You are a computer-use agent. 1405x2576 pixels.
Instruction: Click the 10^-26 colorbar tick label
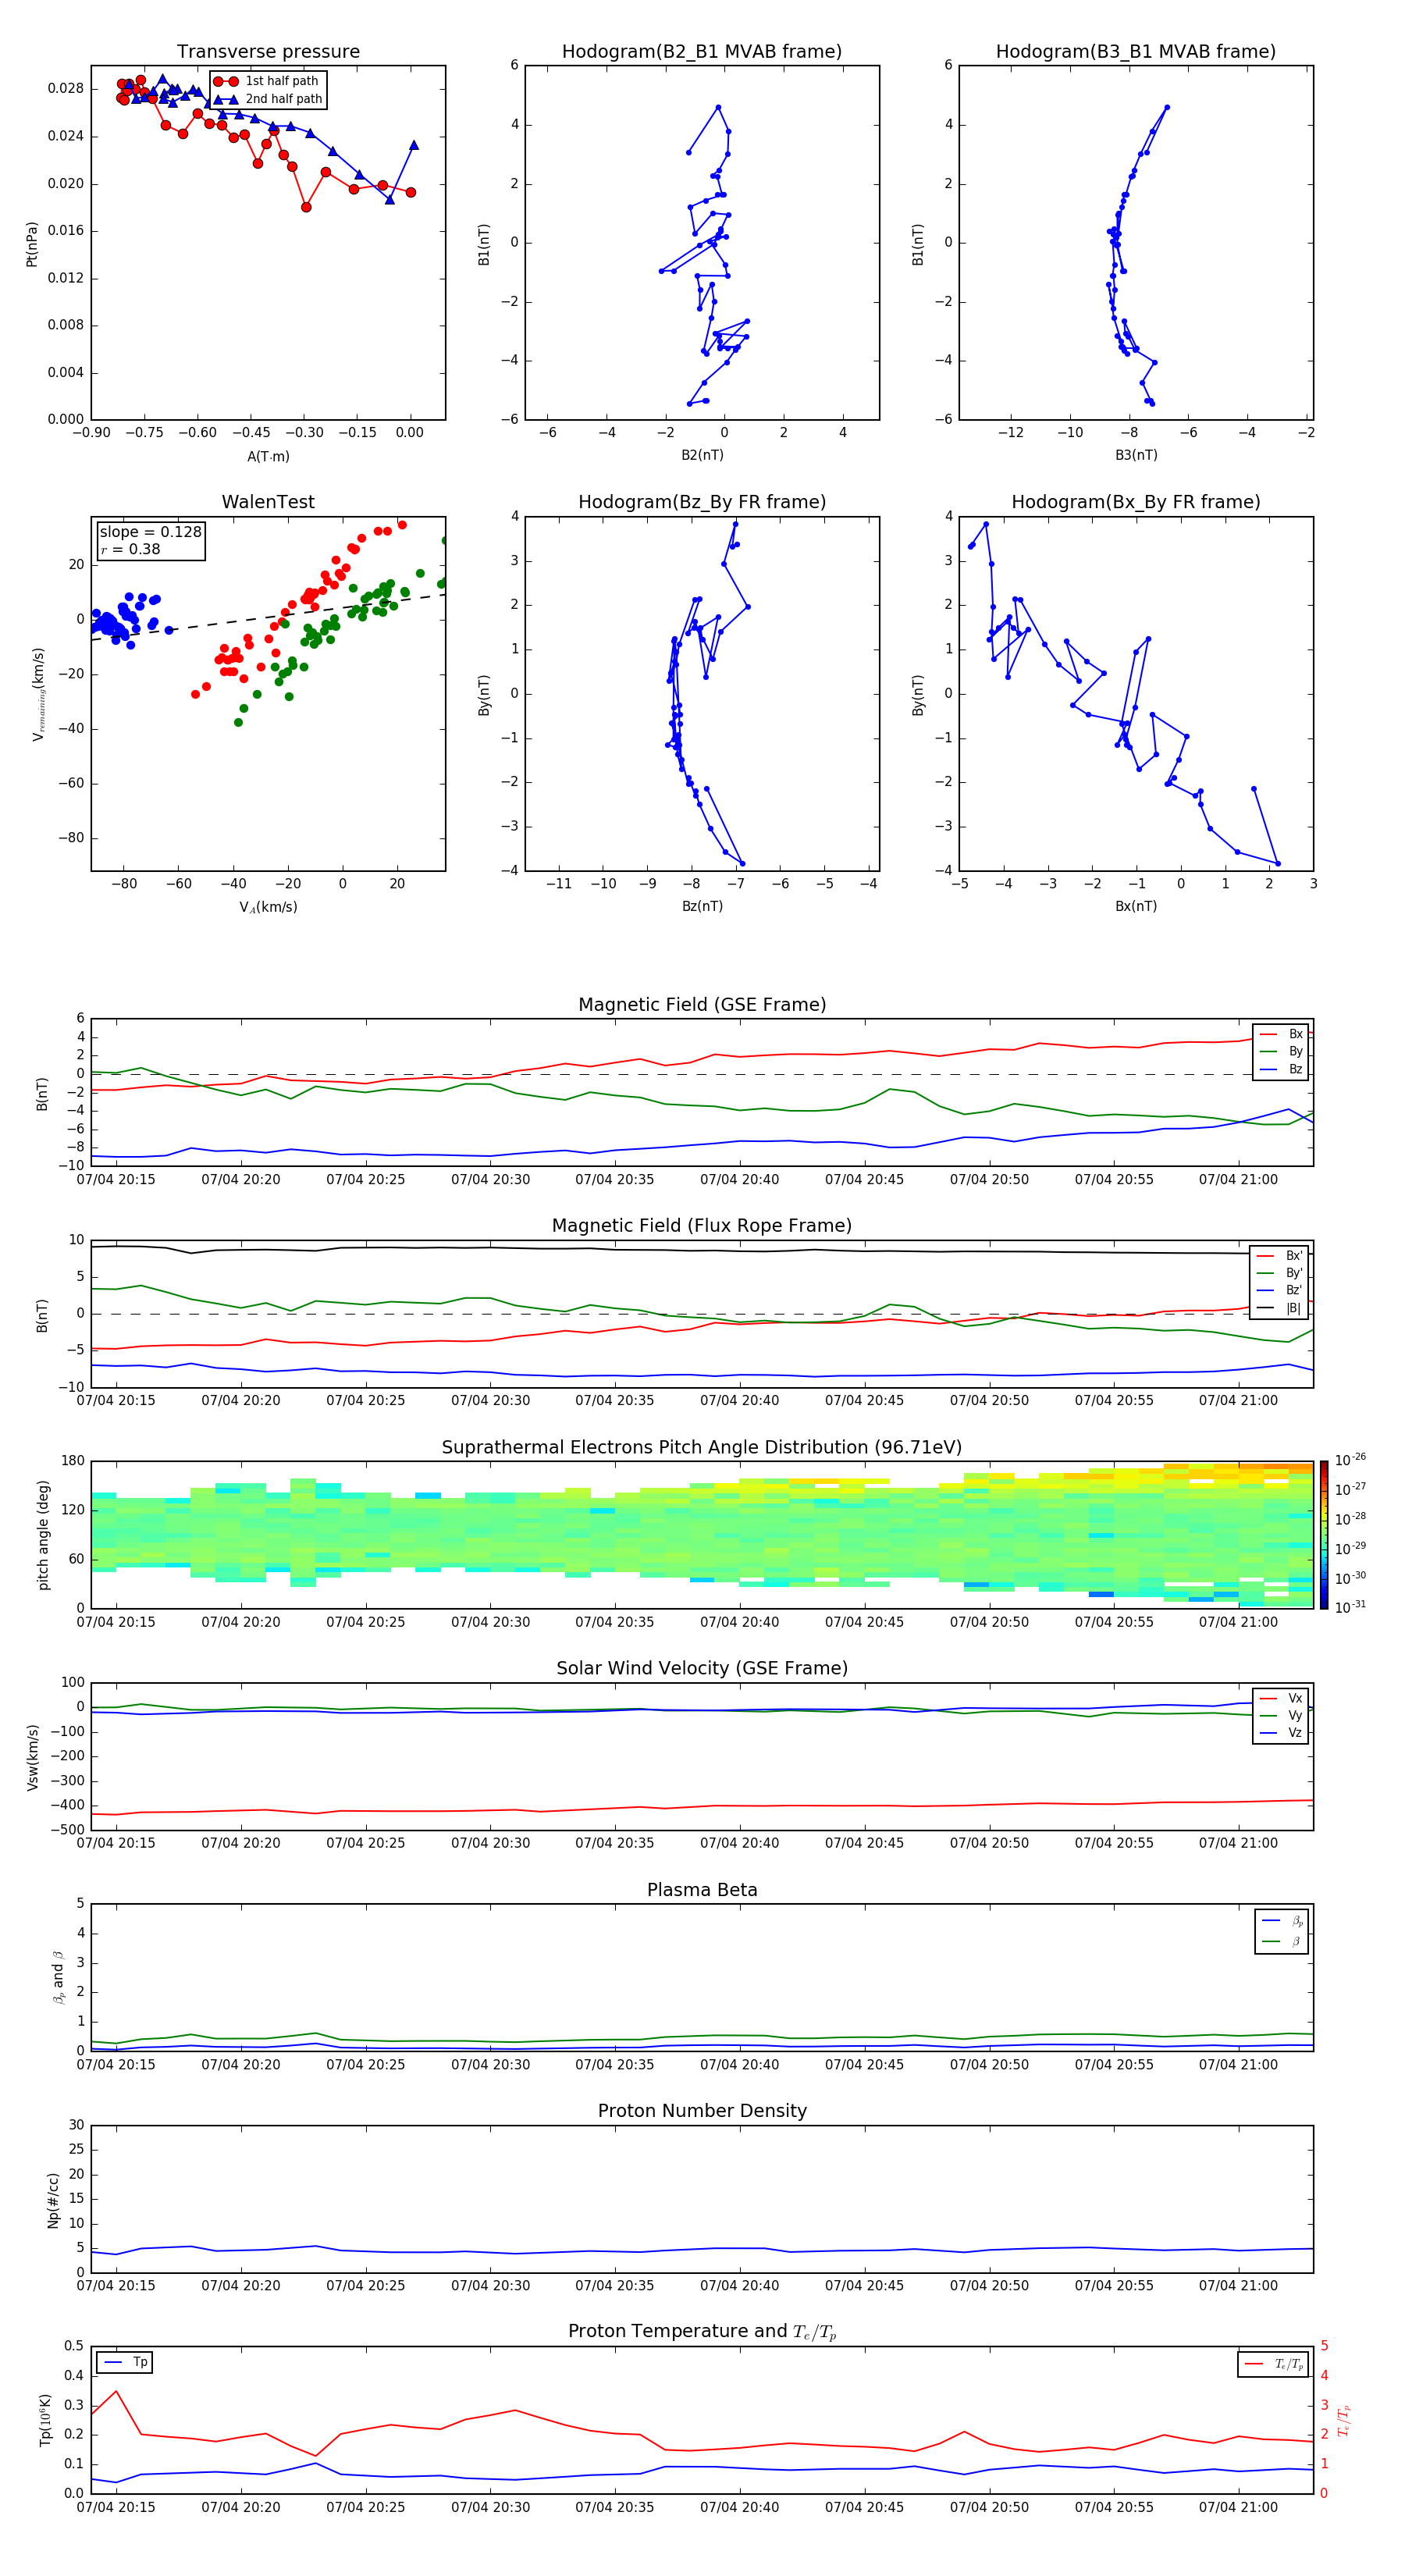point(1350,1460)
